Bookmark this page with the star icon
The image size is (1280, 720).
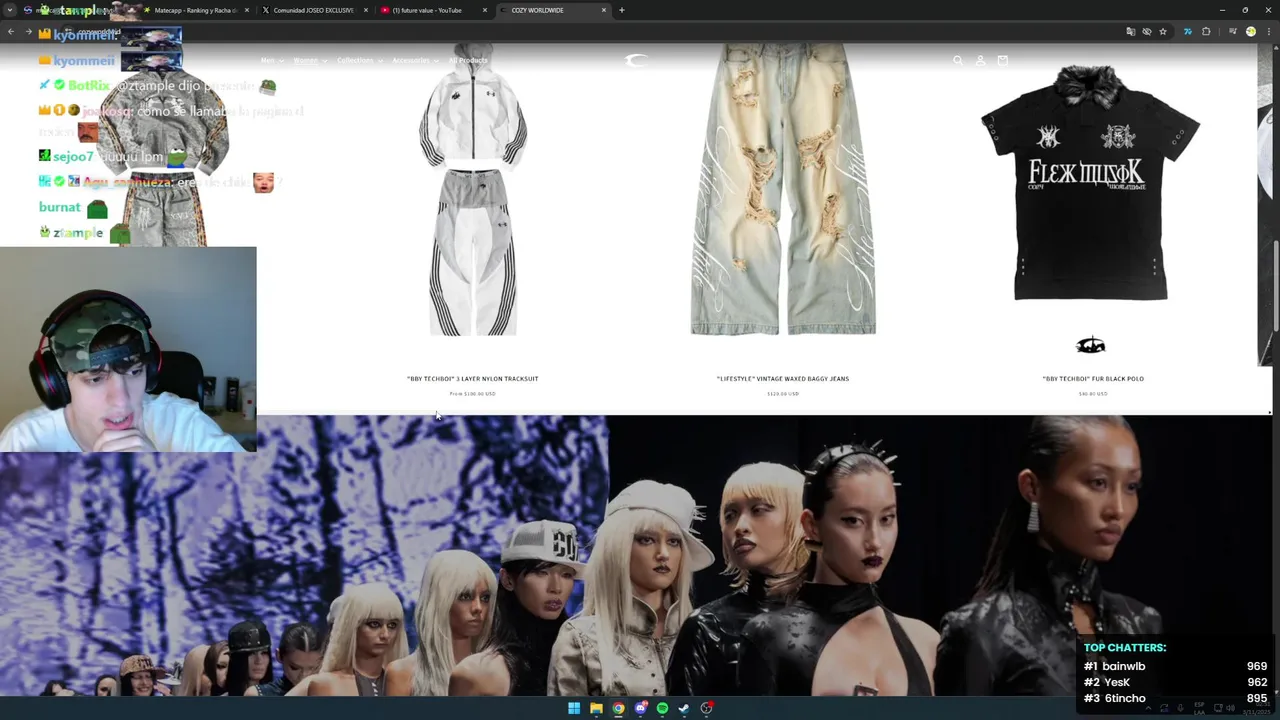pyautogui.click(x=1163, y=31)
